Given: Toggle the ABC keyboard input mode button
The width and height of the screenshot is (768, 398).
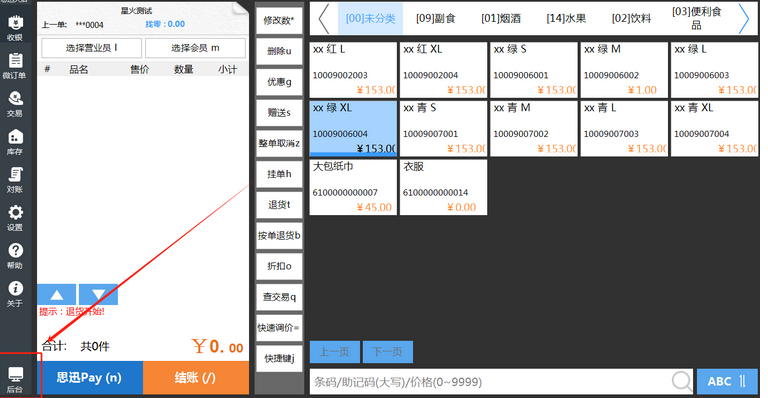Looking at the screenshot, I should click(x=727, y=381).
